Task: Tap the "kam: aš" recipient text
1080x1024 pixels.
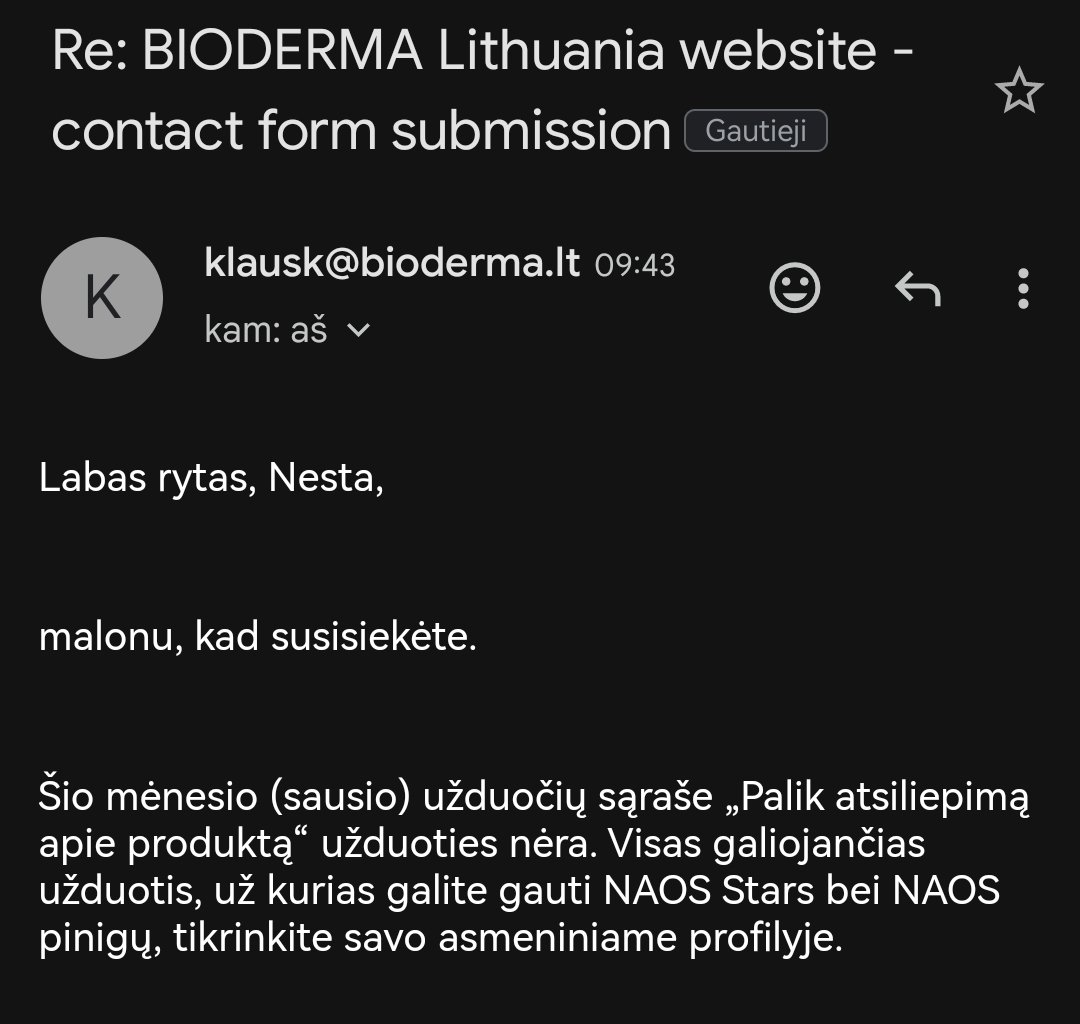Action: point(265,330)
